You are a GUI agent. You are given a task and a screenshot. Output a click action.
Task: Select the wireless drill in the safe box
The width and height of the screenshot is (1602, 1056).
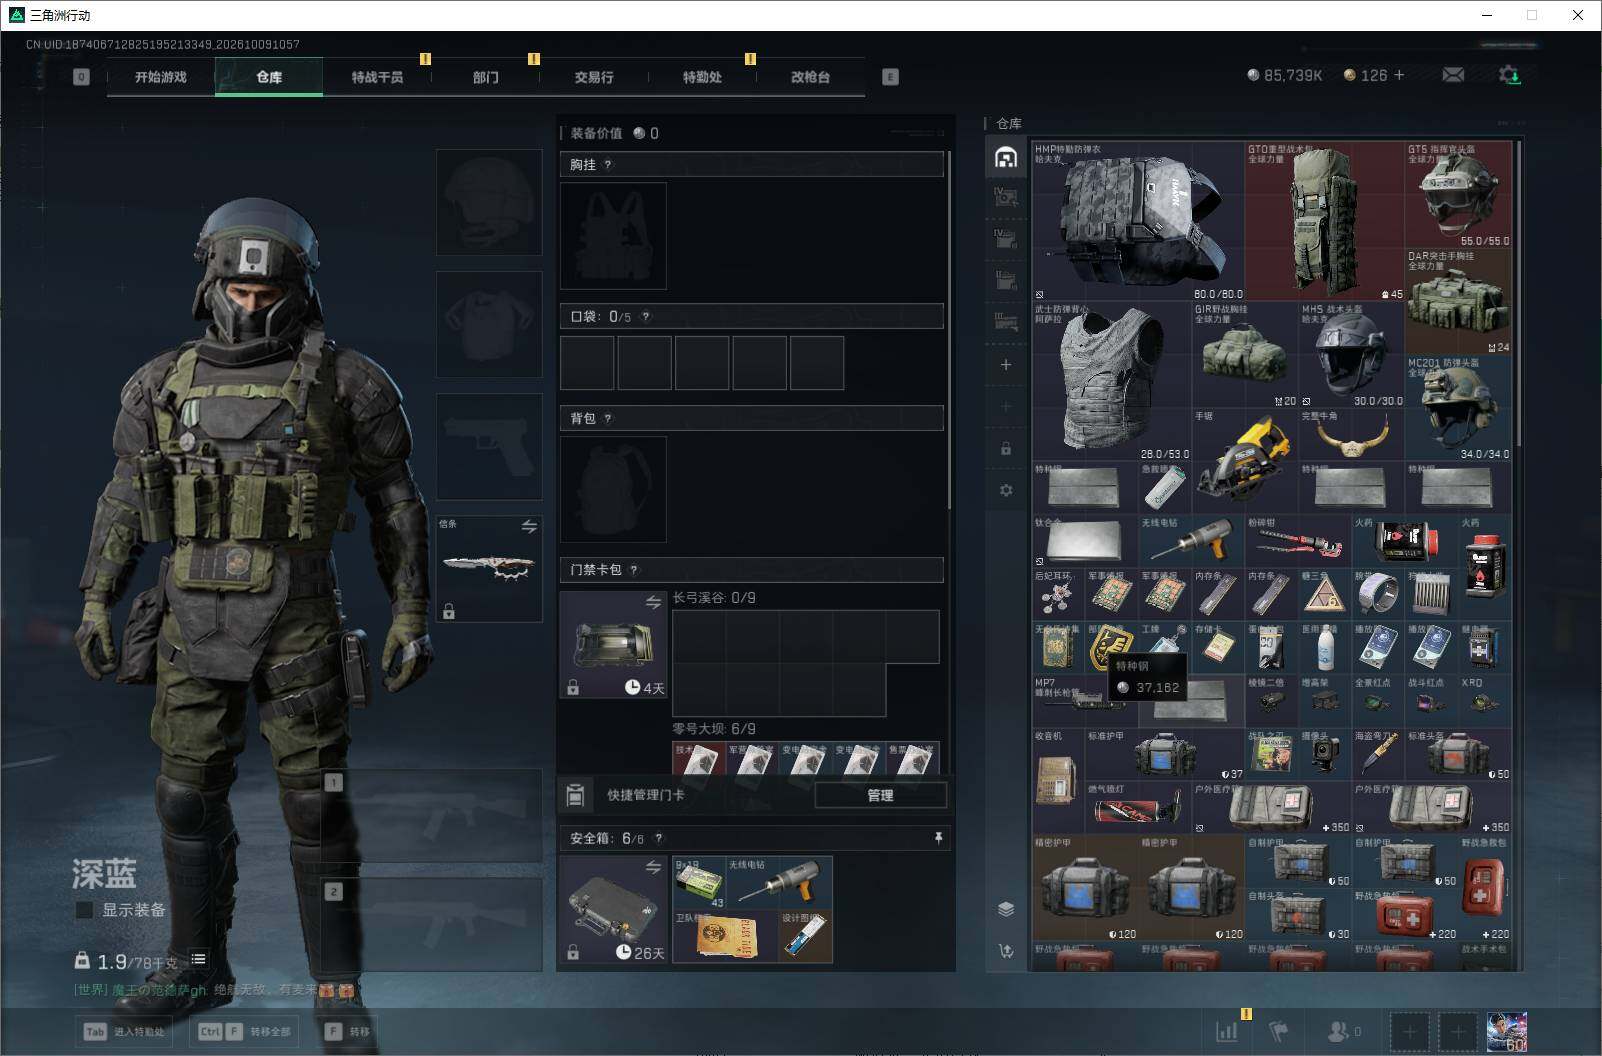[779, 883]
